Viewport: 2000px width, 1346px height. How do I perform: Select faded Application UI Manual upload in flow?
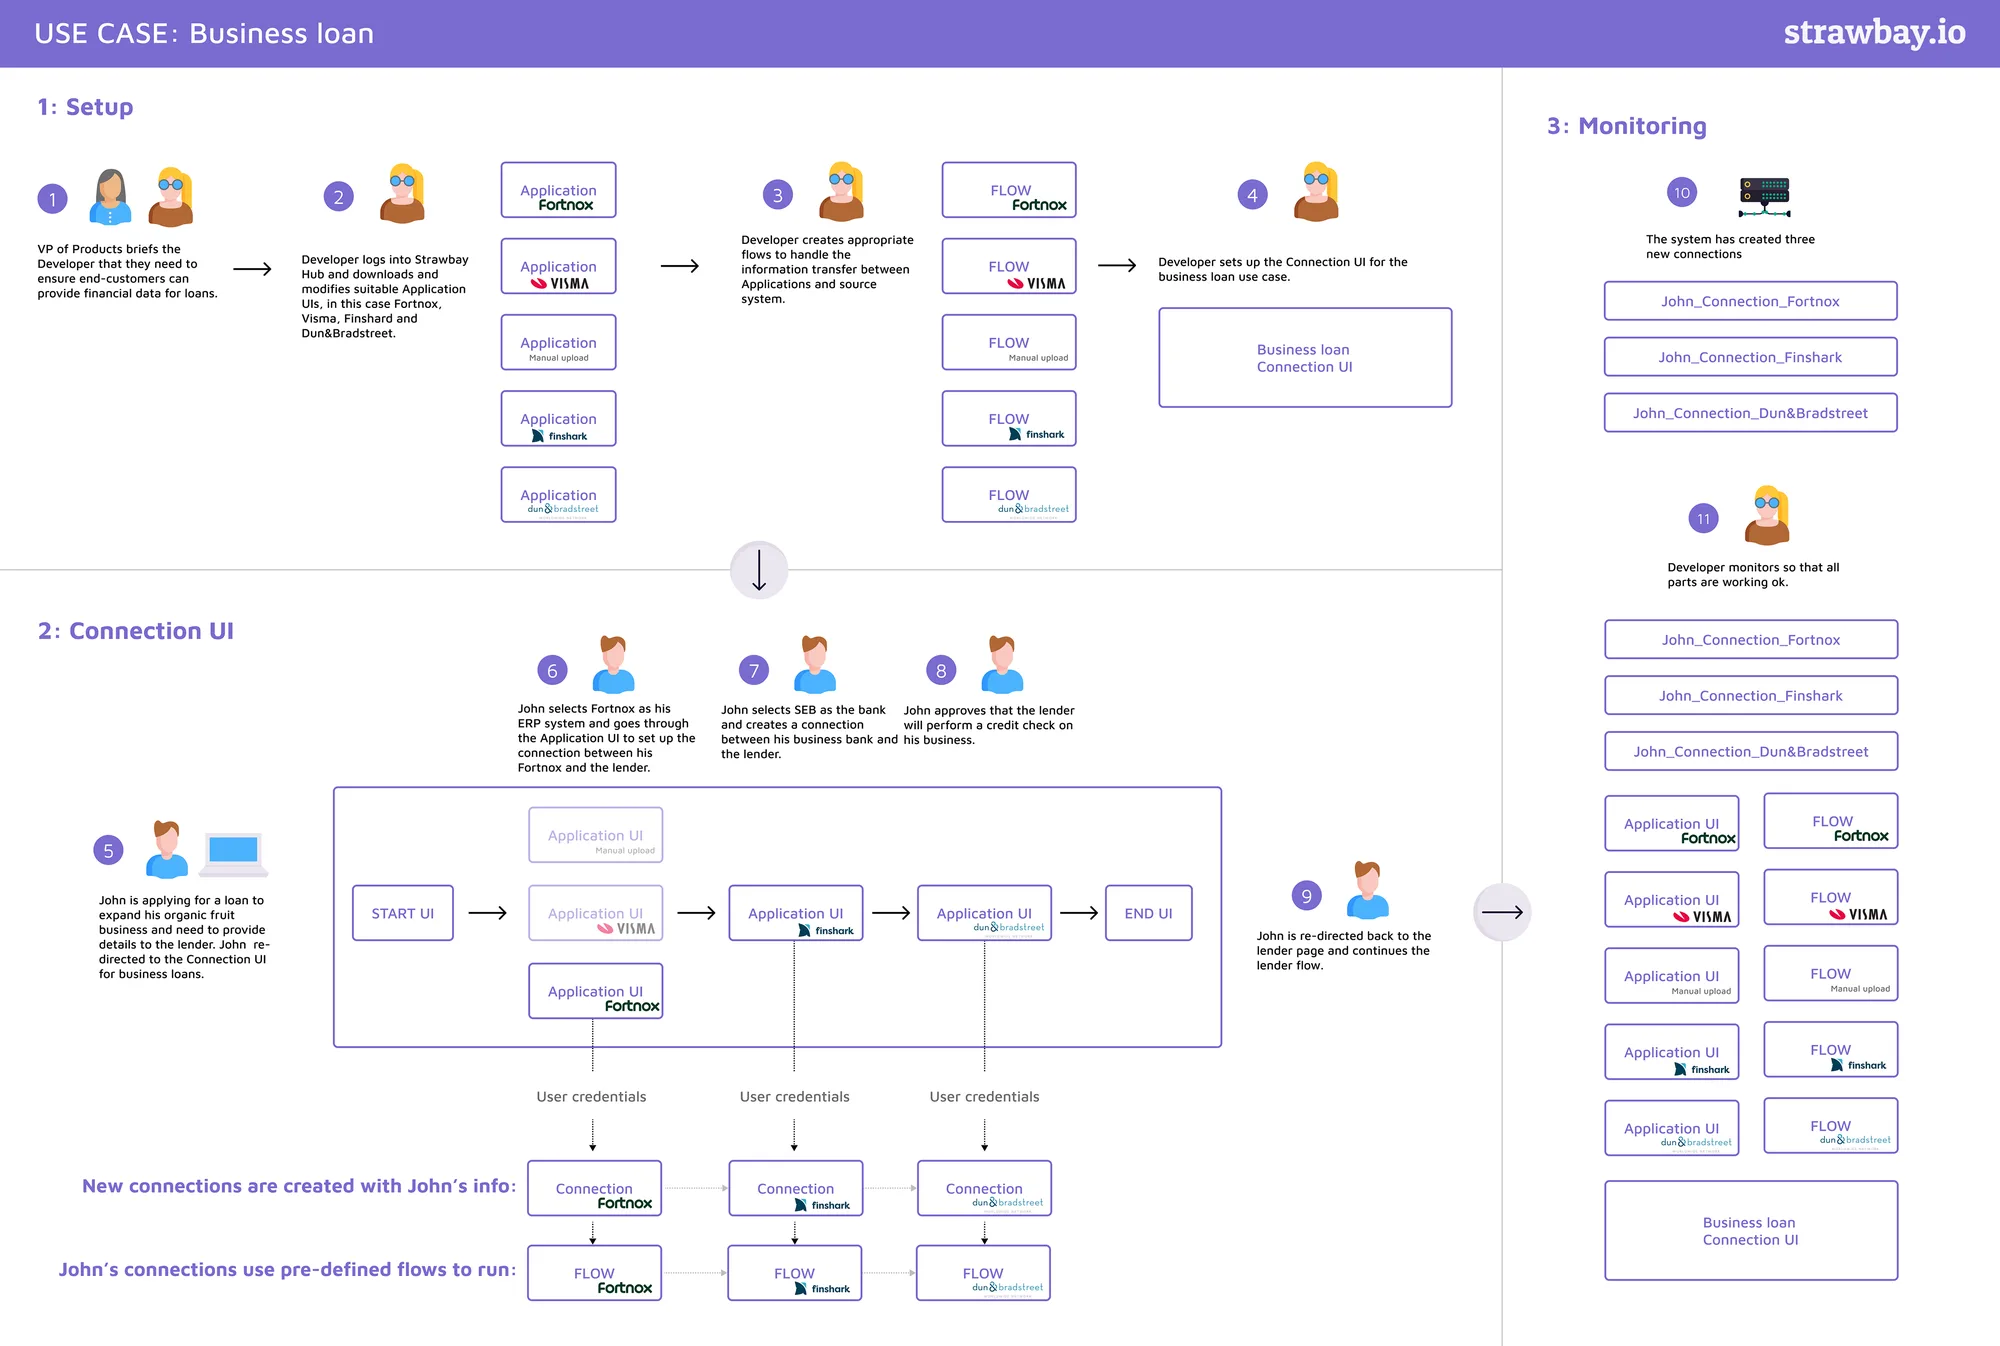[595, 835]
